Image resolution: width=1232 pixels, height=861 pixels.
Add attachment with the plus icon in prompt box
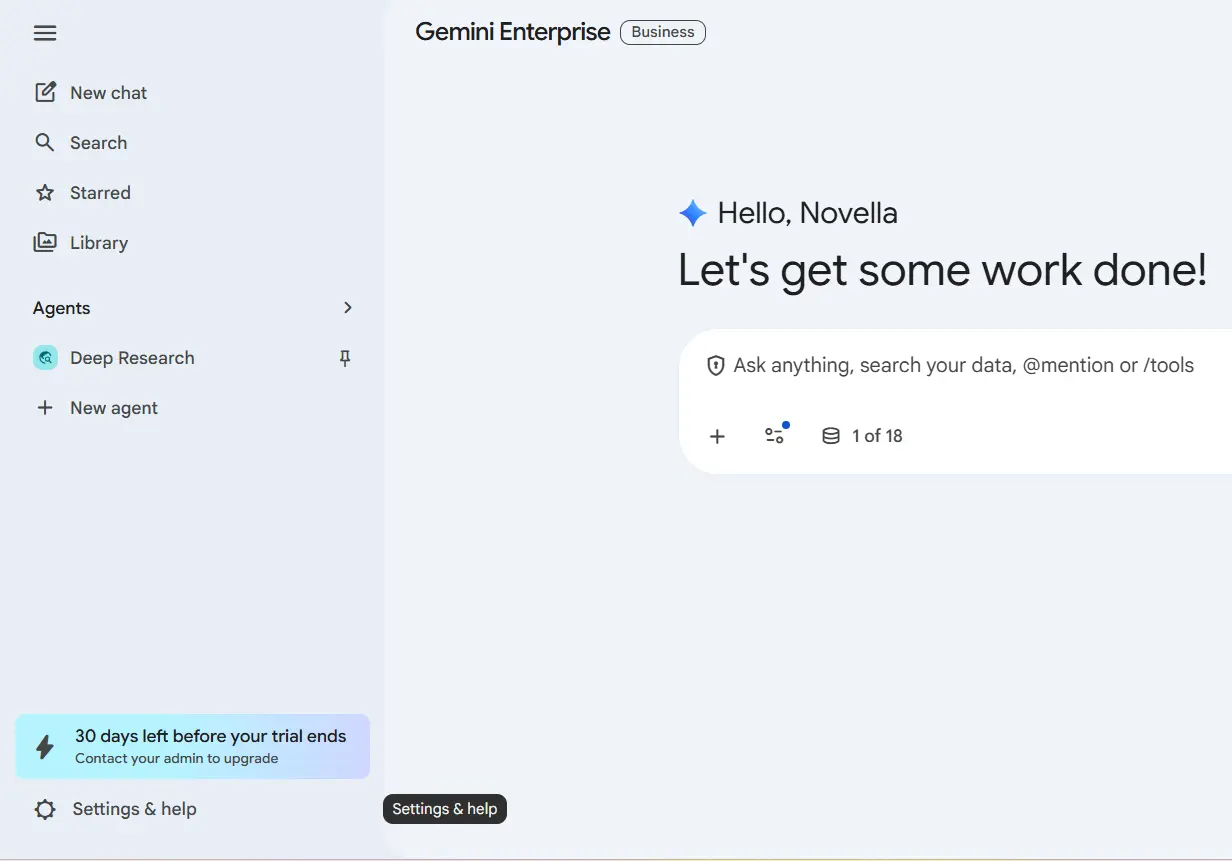717,436
